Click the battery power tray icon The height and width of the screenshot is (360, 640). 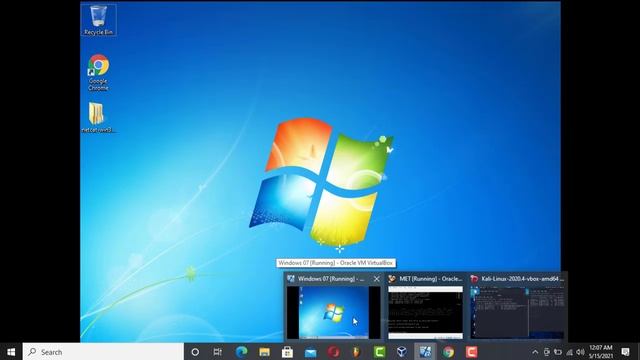558,352
